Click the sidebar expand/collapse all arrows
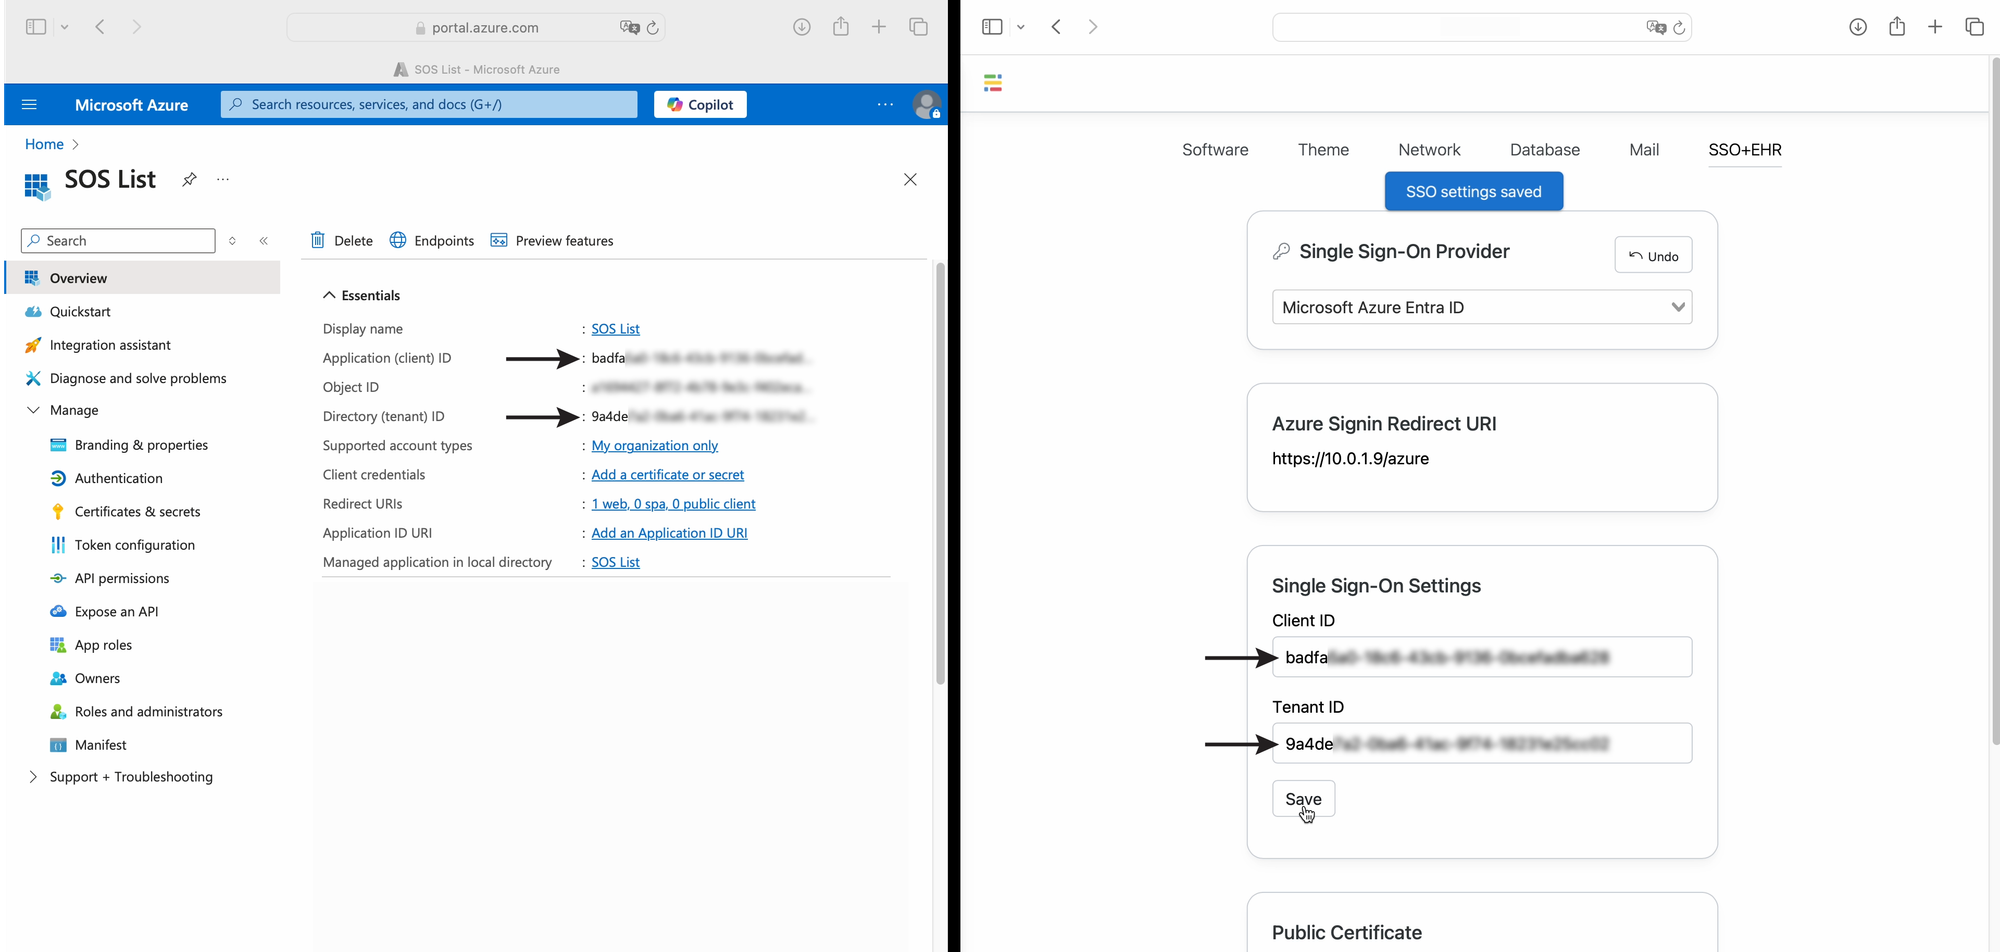Image resolution: width=2000 pixels, height=952 pixels. coord(232,240)
